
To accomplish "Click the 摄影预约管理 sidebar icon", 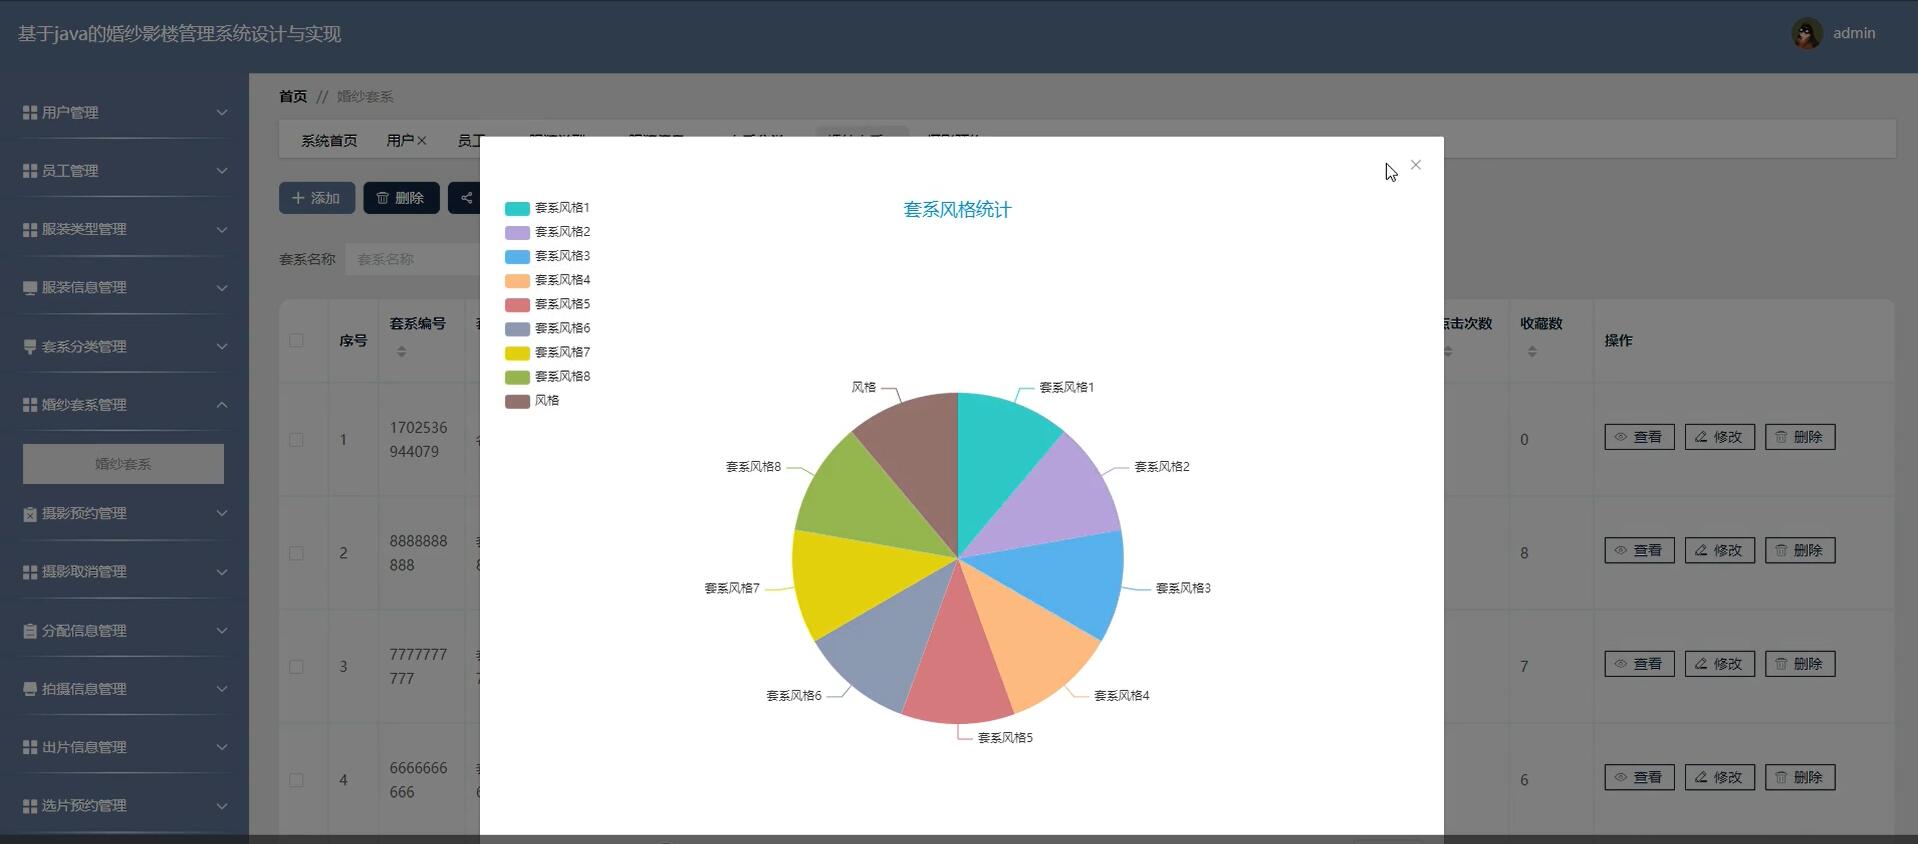I will 30,514.
